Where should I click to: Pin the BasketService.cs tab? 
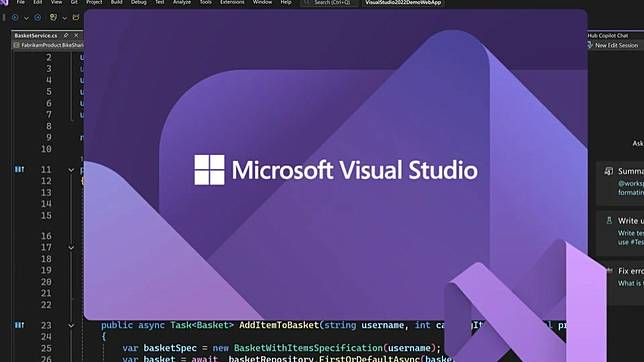click(66, 35)
